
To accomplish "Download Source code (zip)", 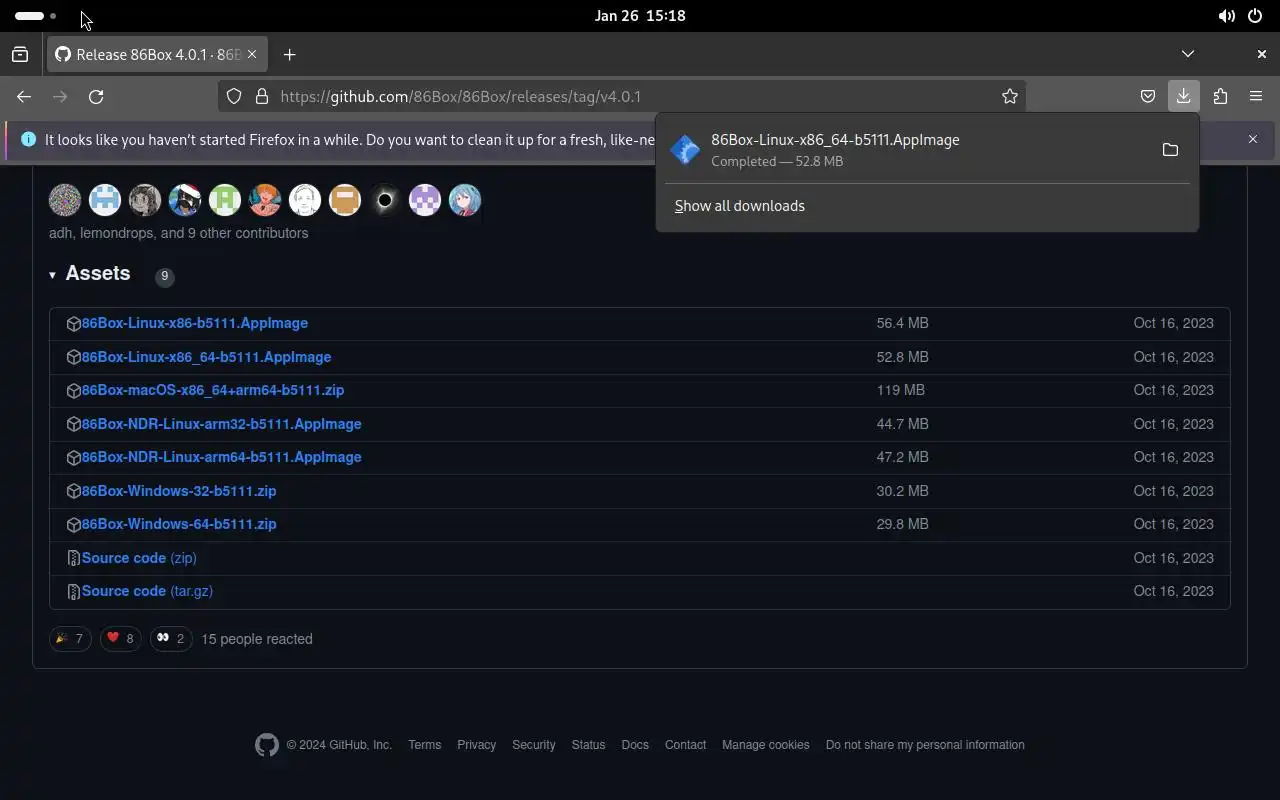I will click(139, 558).
